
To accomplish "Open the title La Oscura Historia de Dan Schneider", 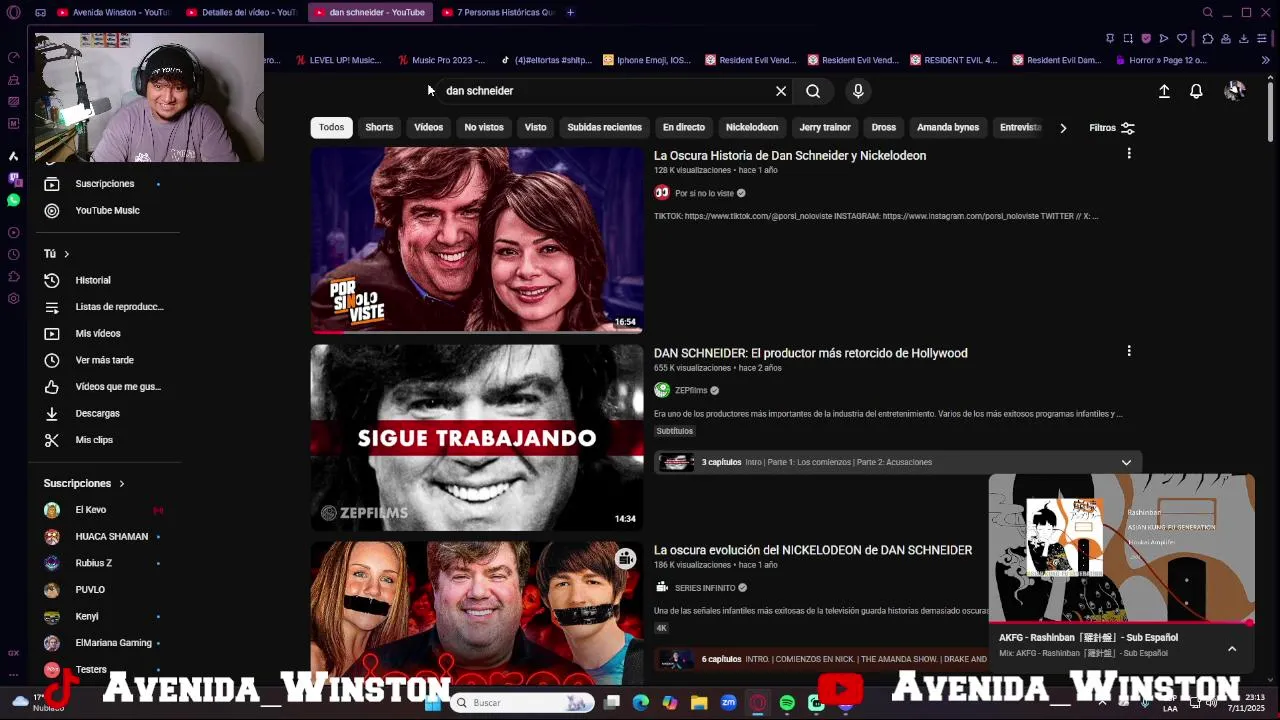I will click(790, 156).
